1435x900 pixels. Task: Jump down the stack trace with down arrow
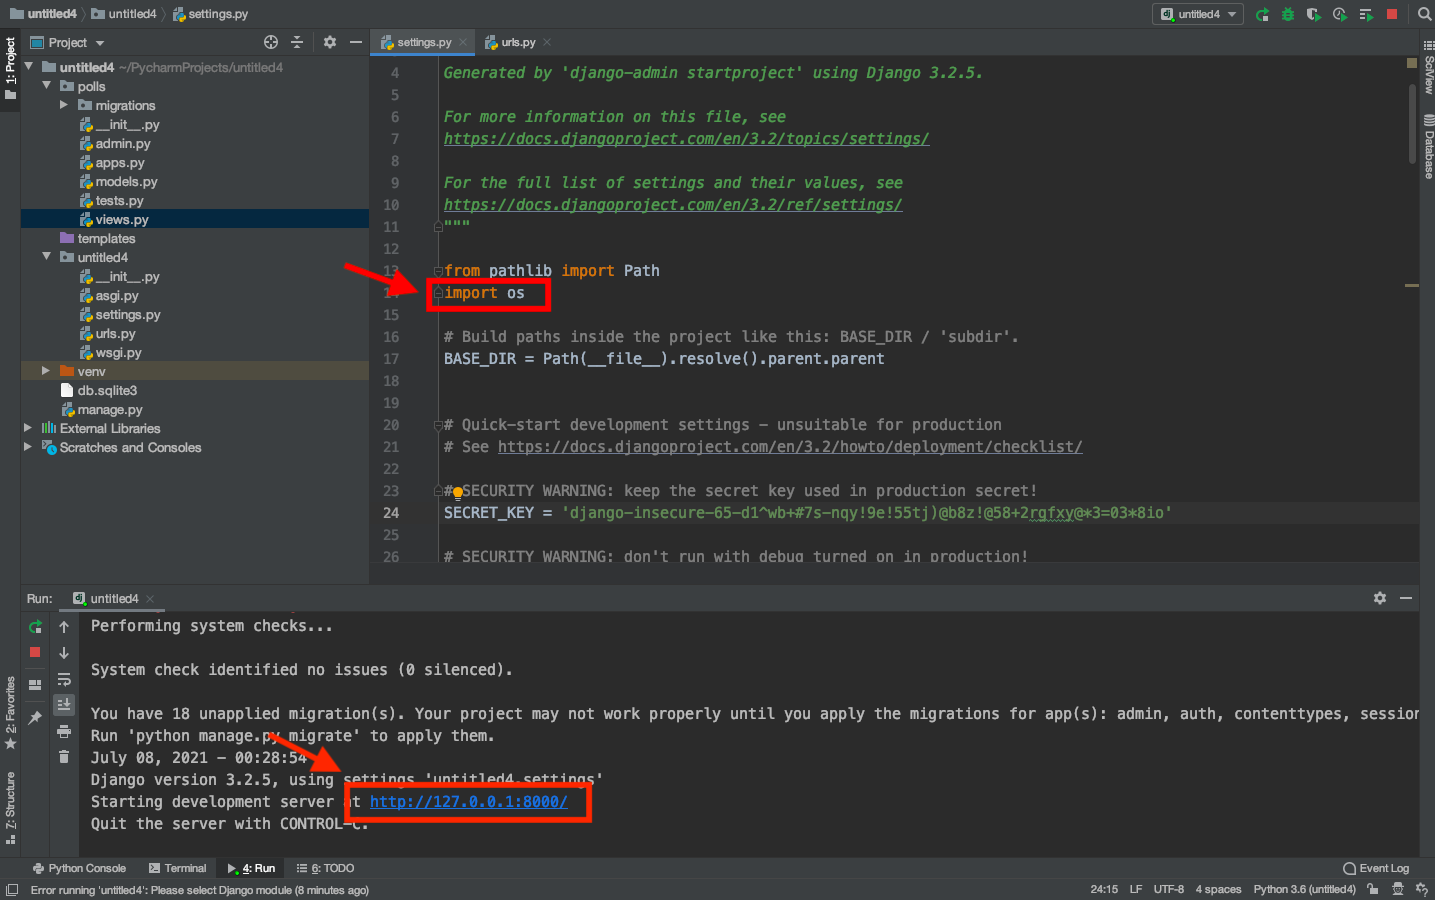[x=64, y=653]
